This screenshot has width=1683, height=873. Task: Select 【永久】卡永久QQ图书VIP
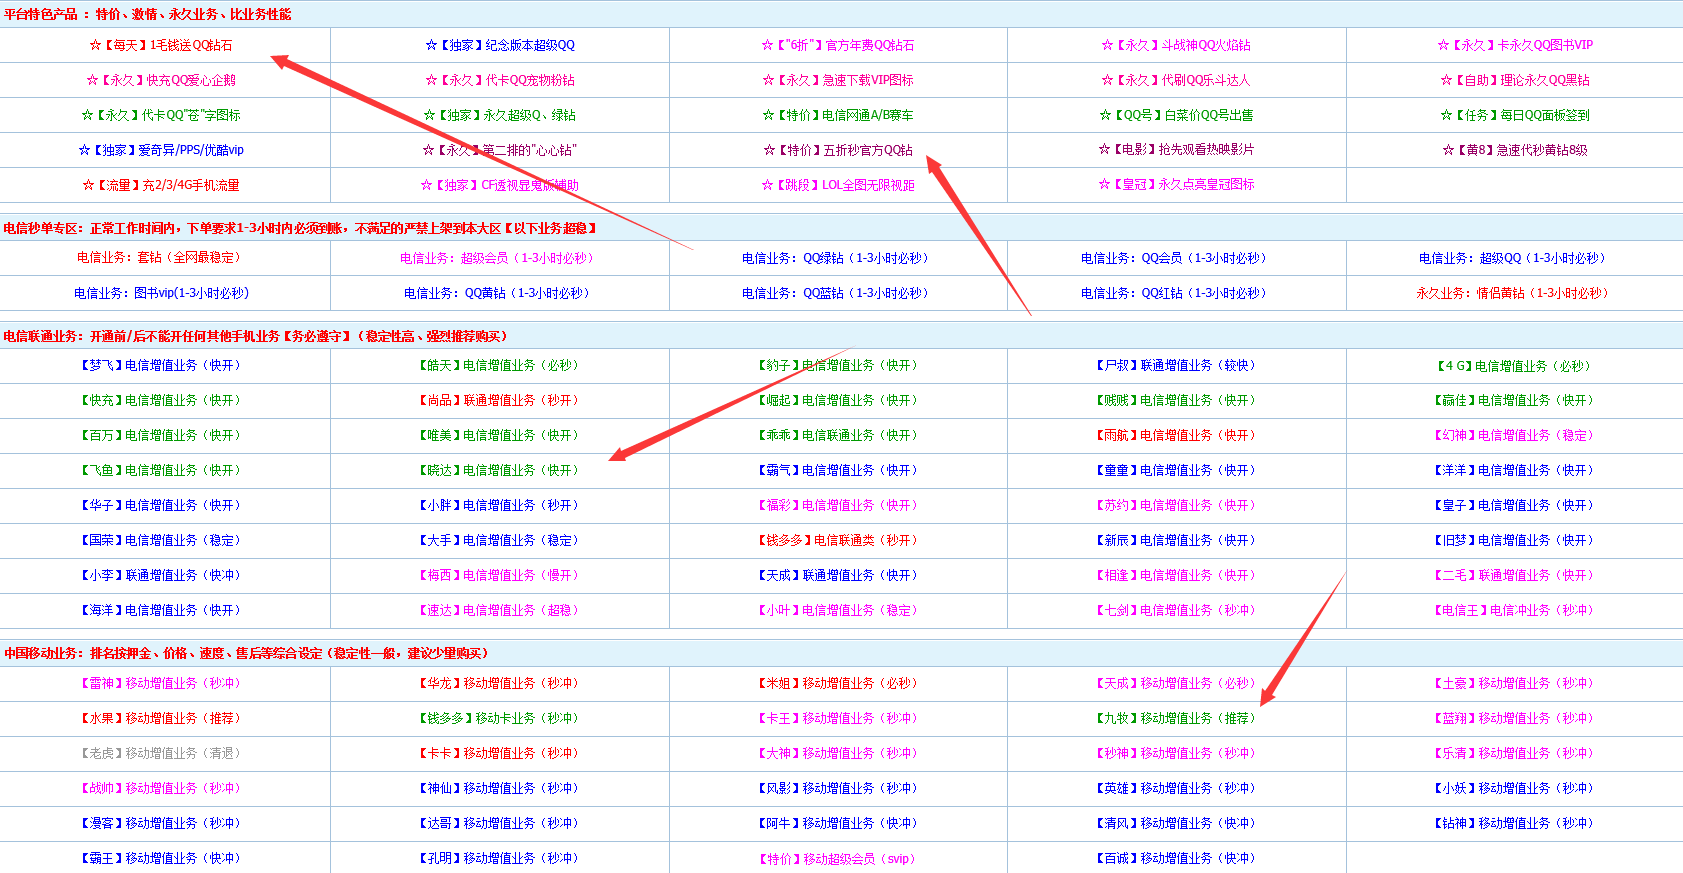click(x=1515, y=45)
